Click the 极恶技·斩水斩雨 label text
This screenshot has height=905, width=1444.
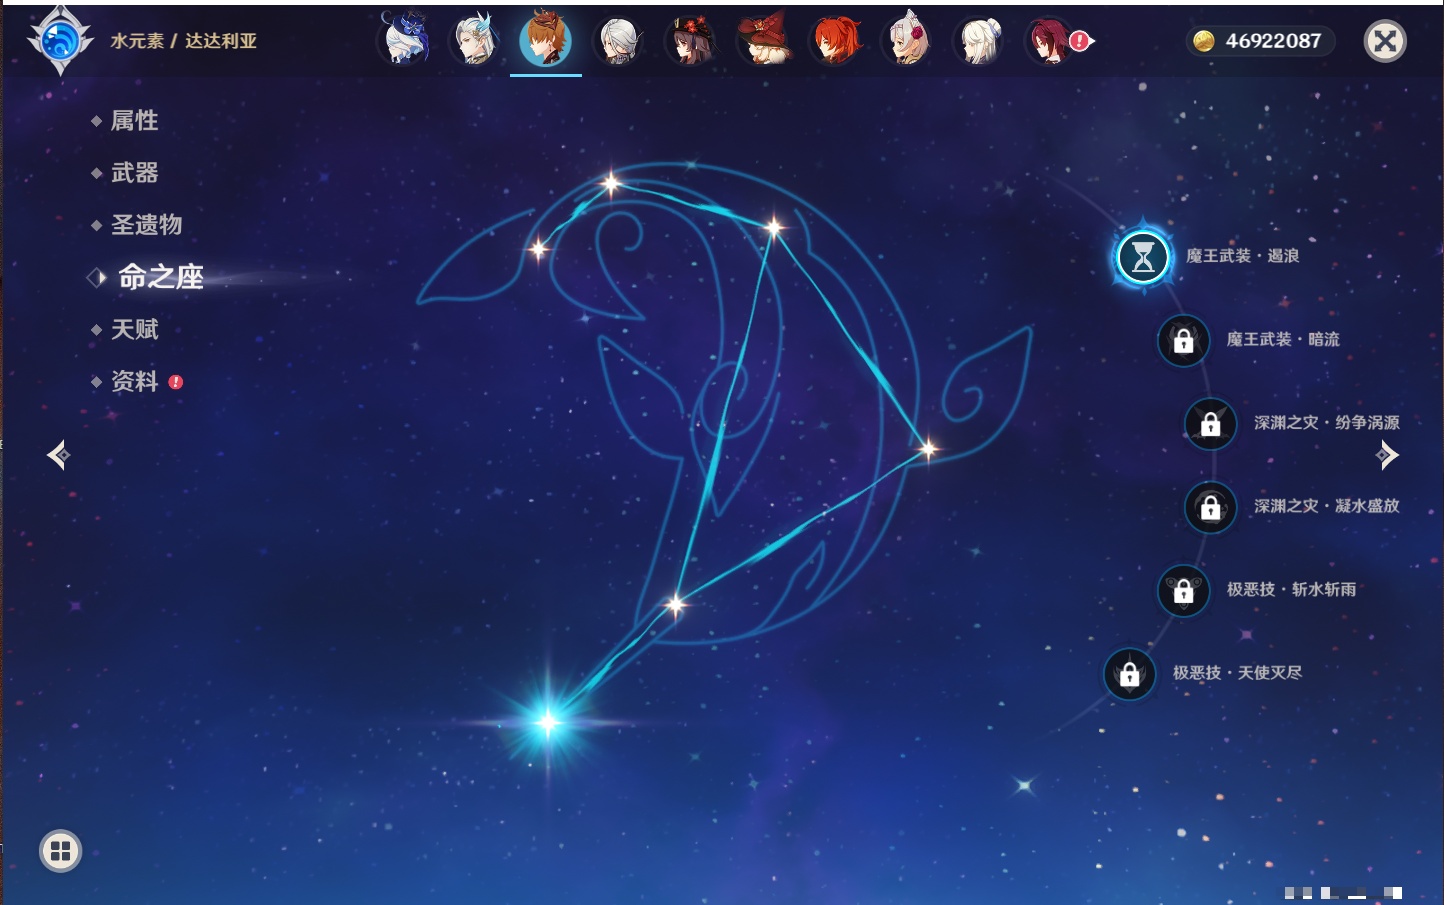coord(1291,589)
